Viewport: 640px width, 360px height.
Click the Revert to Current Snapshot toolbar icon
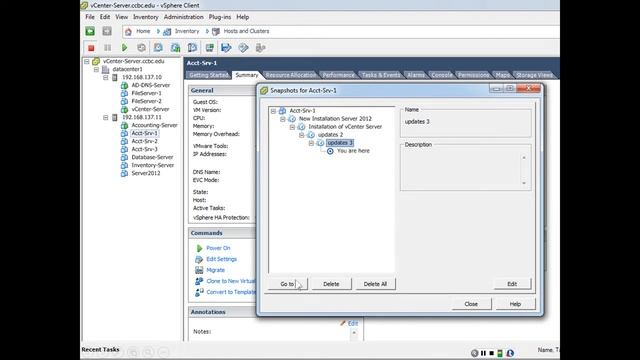[175, 48]
